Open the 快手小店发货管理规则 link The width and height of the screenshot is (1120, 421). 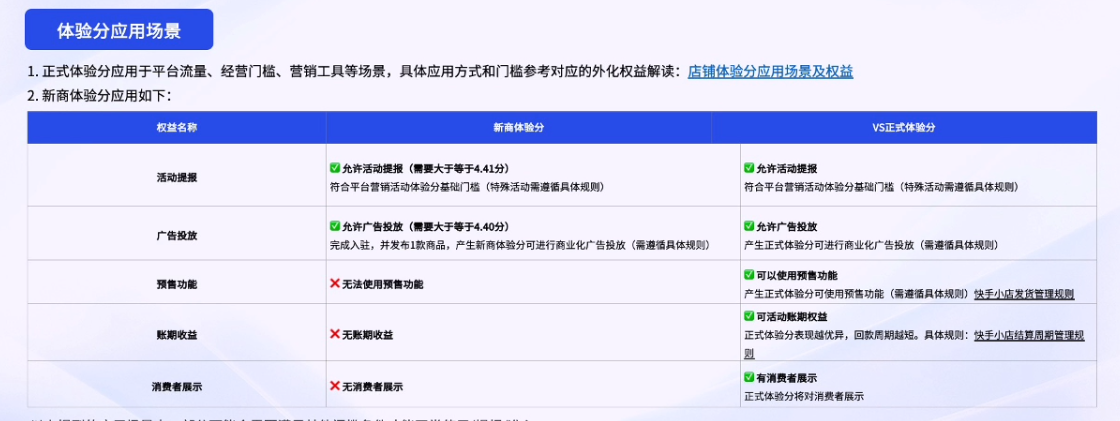1024,294
